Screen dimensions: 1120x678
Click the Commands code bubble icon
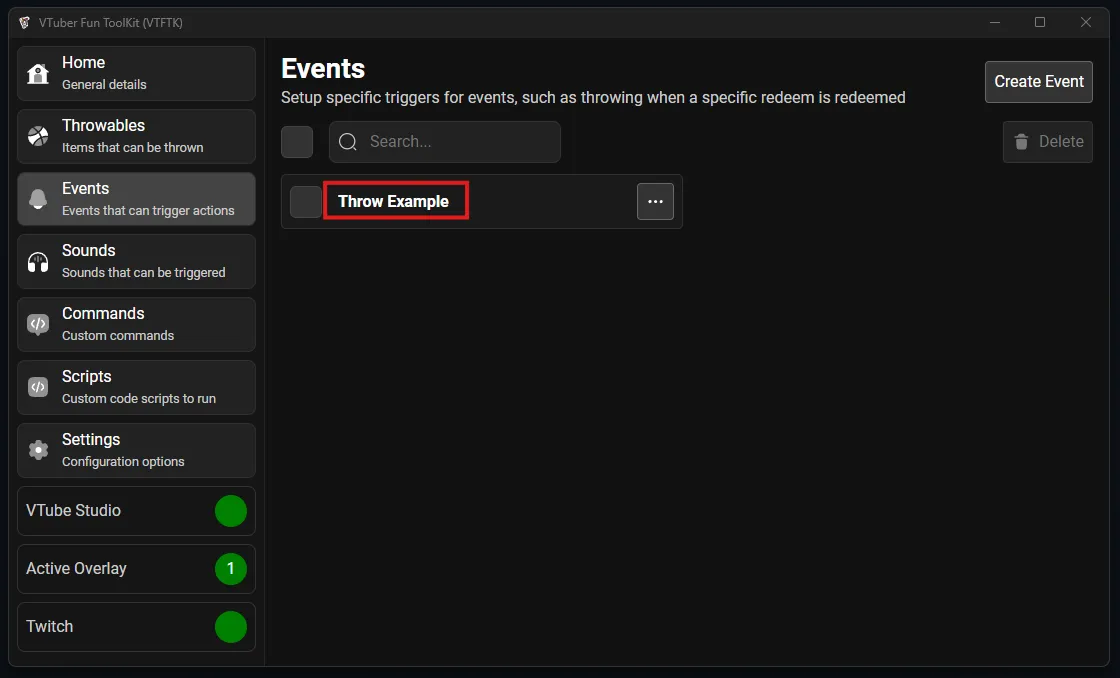point(38,324)
